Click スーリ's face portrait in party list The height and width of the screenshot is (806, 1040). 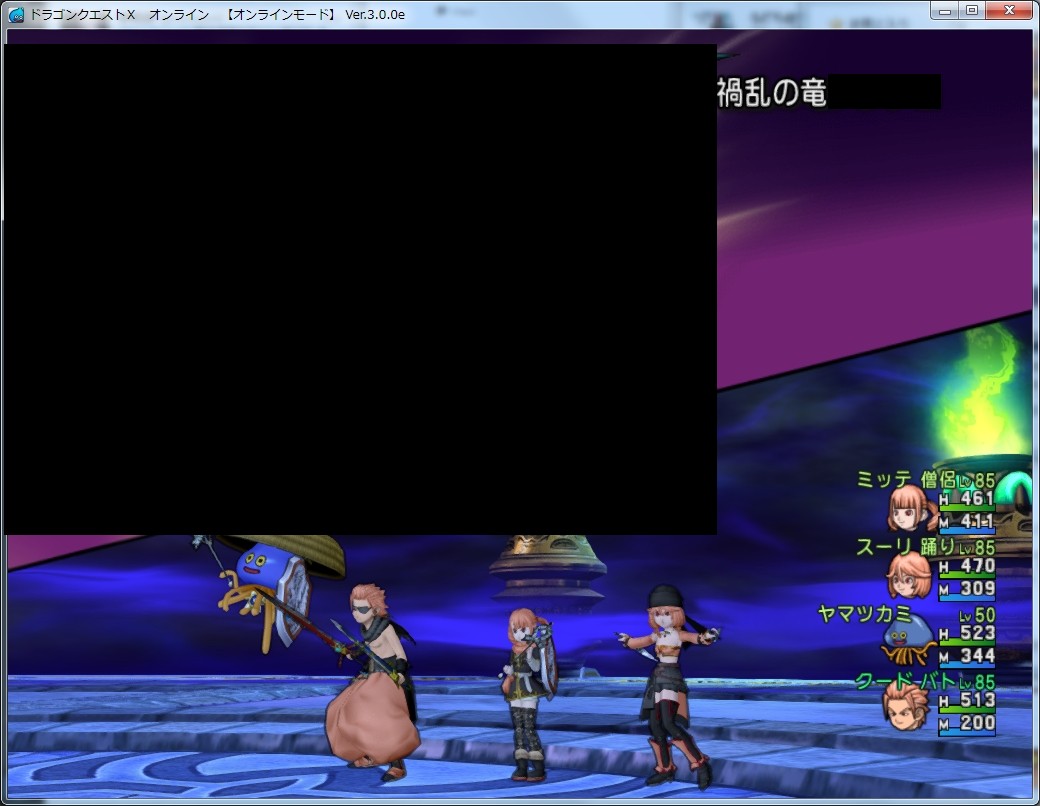909,576
